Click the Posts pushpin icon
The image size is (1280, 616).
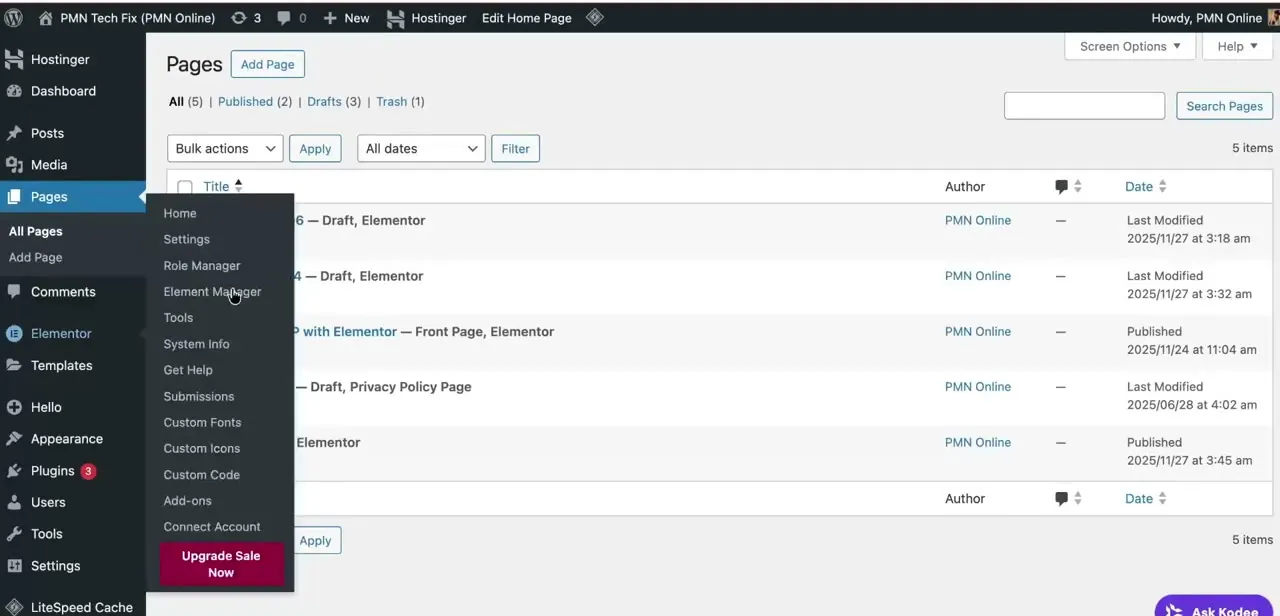click(14, 133)
